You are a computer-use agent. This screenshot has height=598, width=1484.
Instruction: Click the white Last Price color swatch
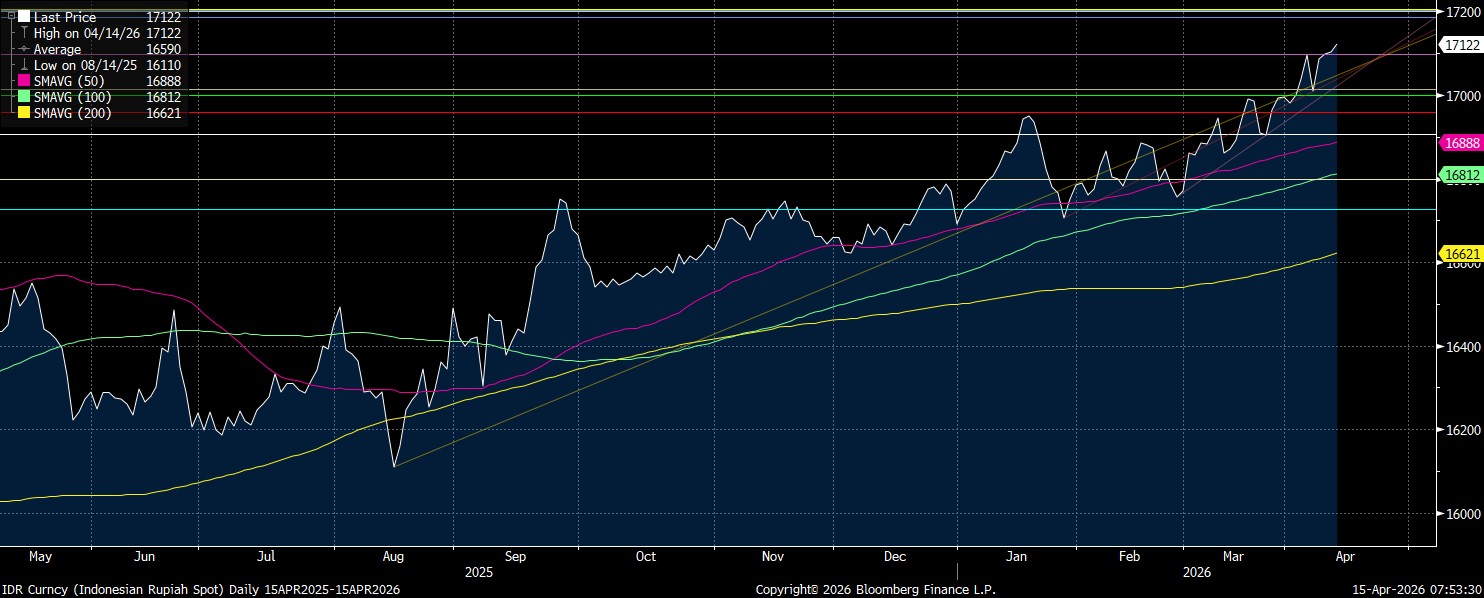(x=24, y=17)
